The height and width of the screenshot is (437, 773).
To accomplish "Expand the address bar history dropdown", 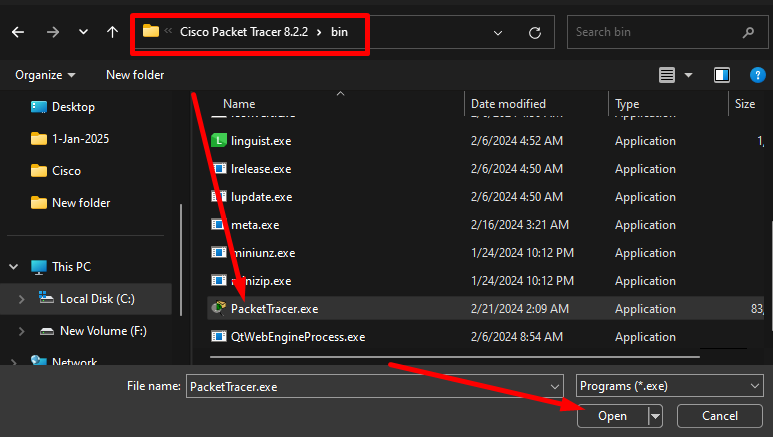I will 498,33.
